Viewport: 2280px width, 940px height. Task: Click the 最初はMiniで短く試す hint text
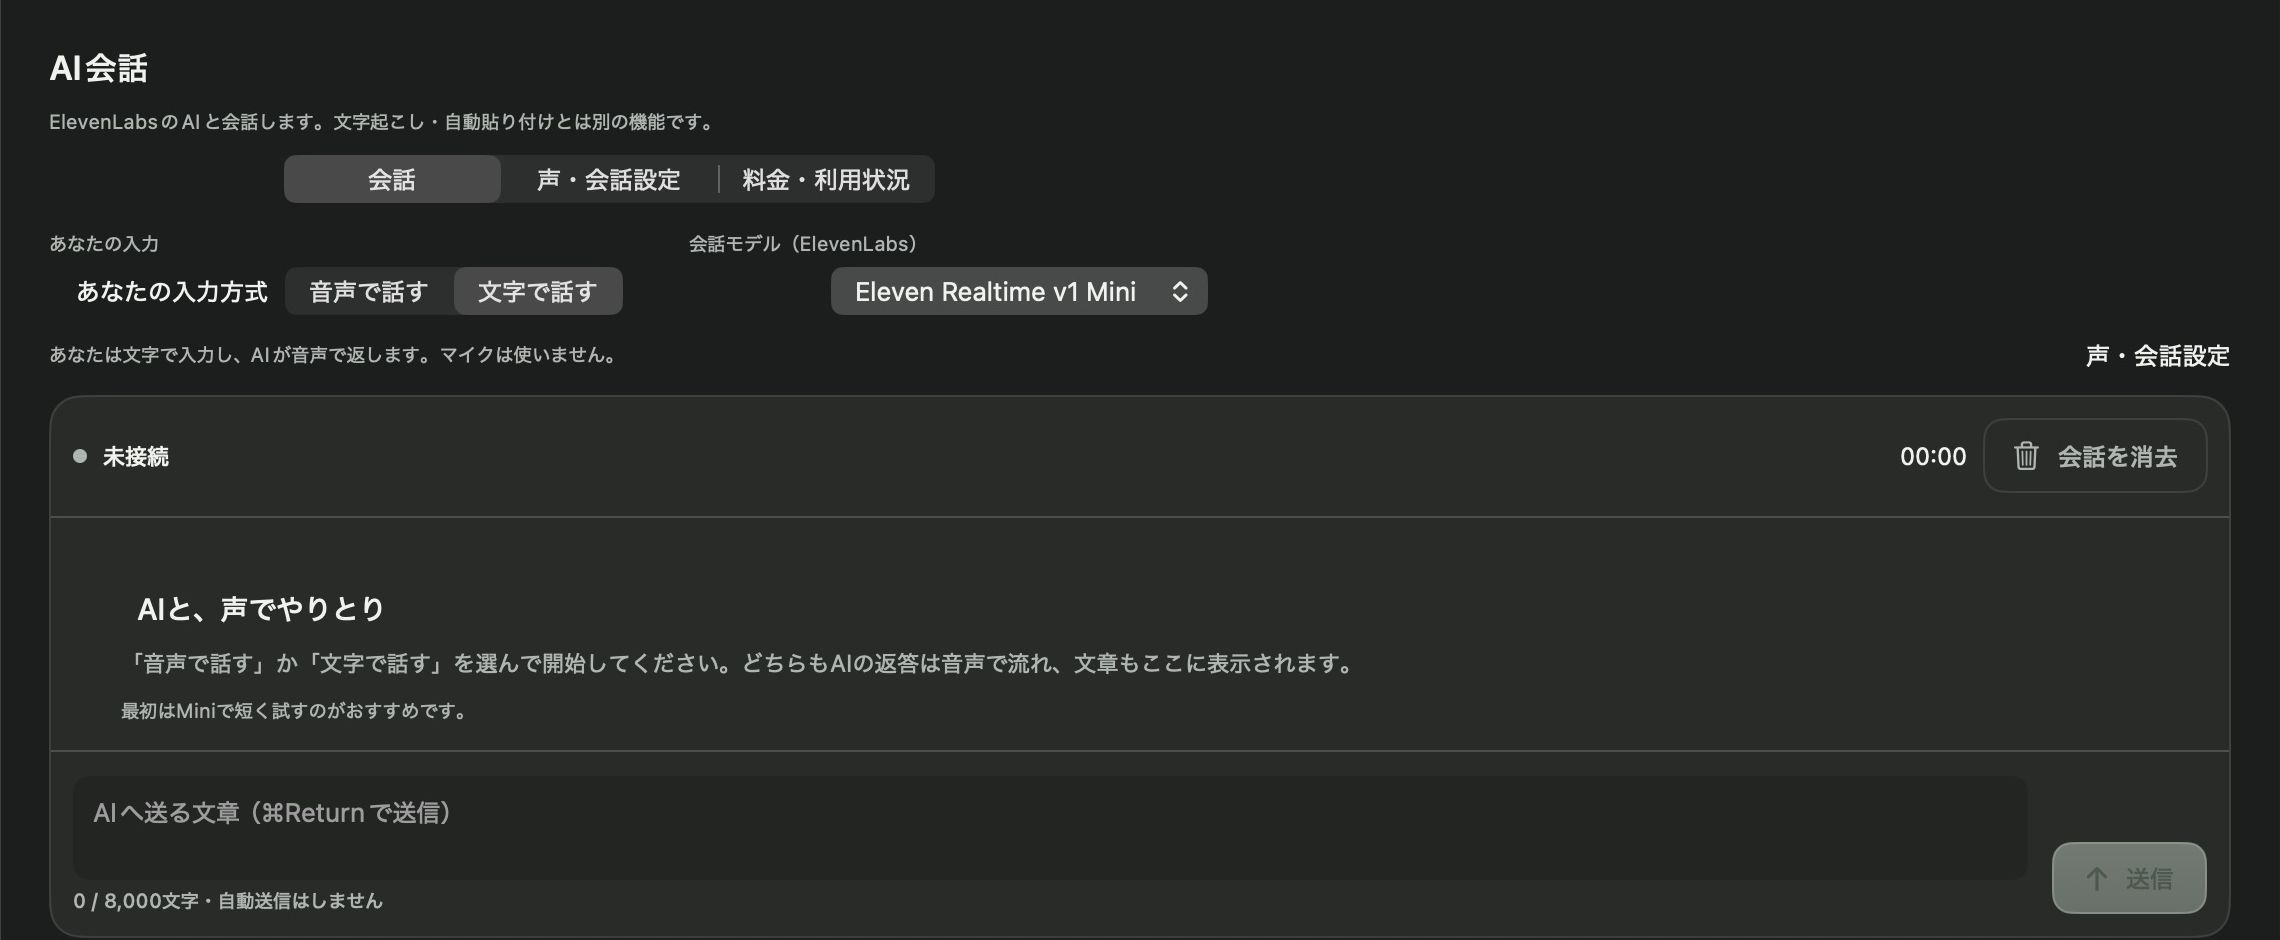point(294,711)
